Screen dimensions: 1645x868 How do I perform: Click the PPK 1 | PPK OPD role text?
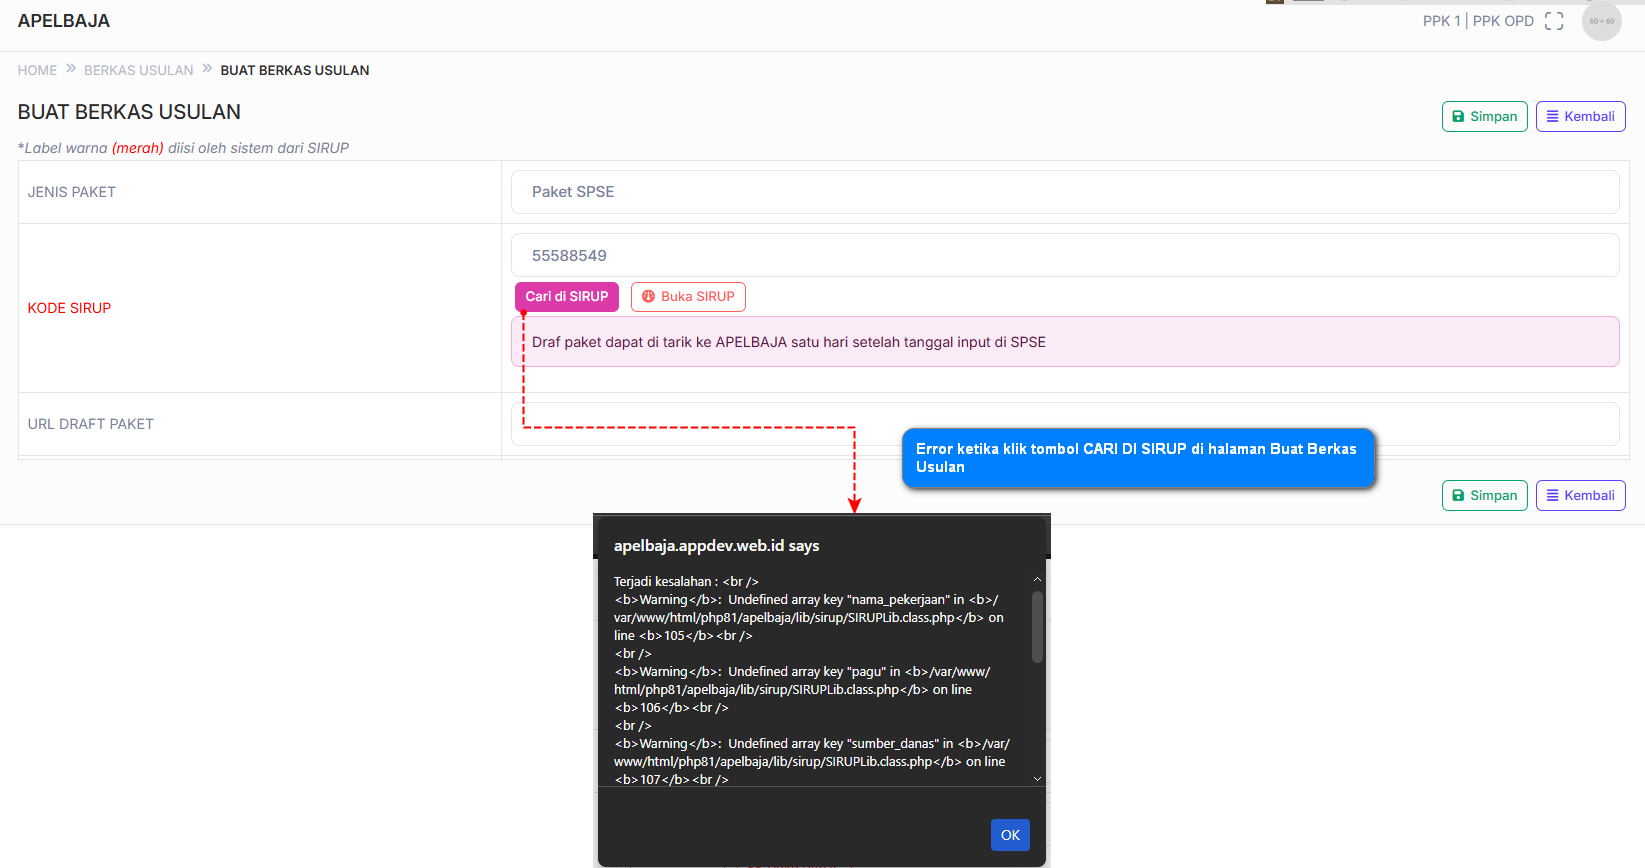1478,21
